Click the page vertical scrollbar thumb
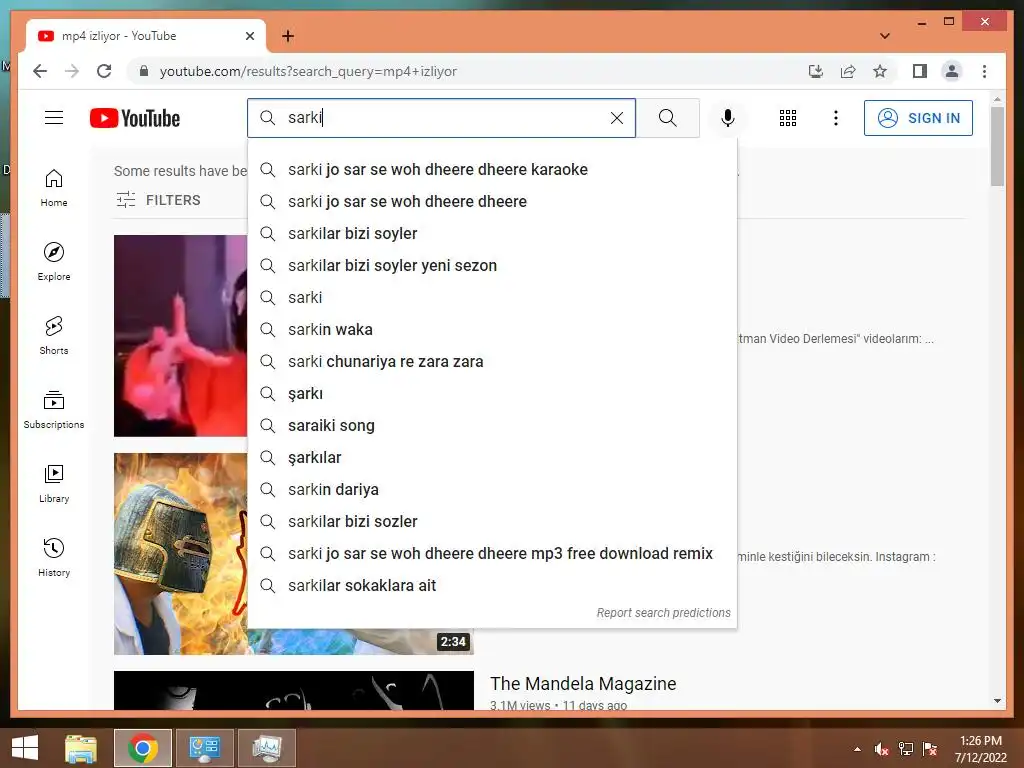This screenshot has width=1024, height=768. pos(997,146)
